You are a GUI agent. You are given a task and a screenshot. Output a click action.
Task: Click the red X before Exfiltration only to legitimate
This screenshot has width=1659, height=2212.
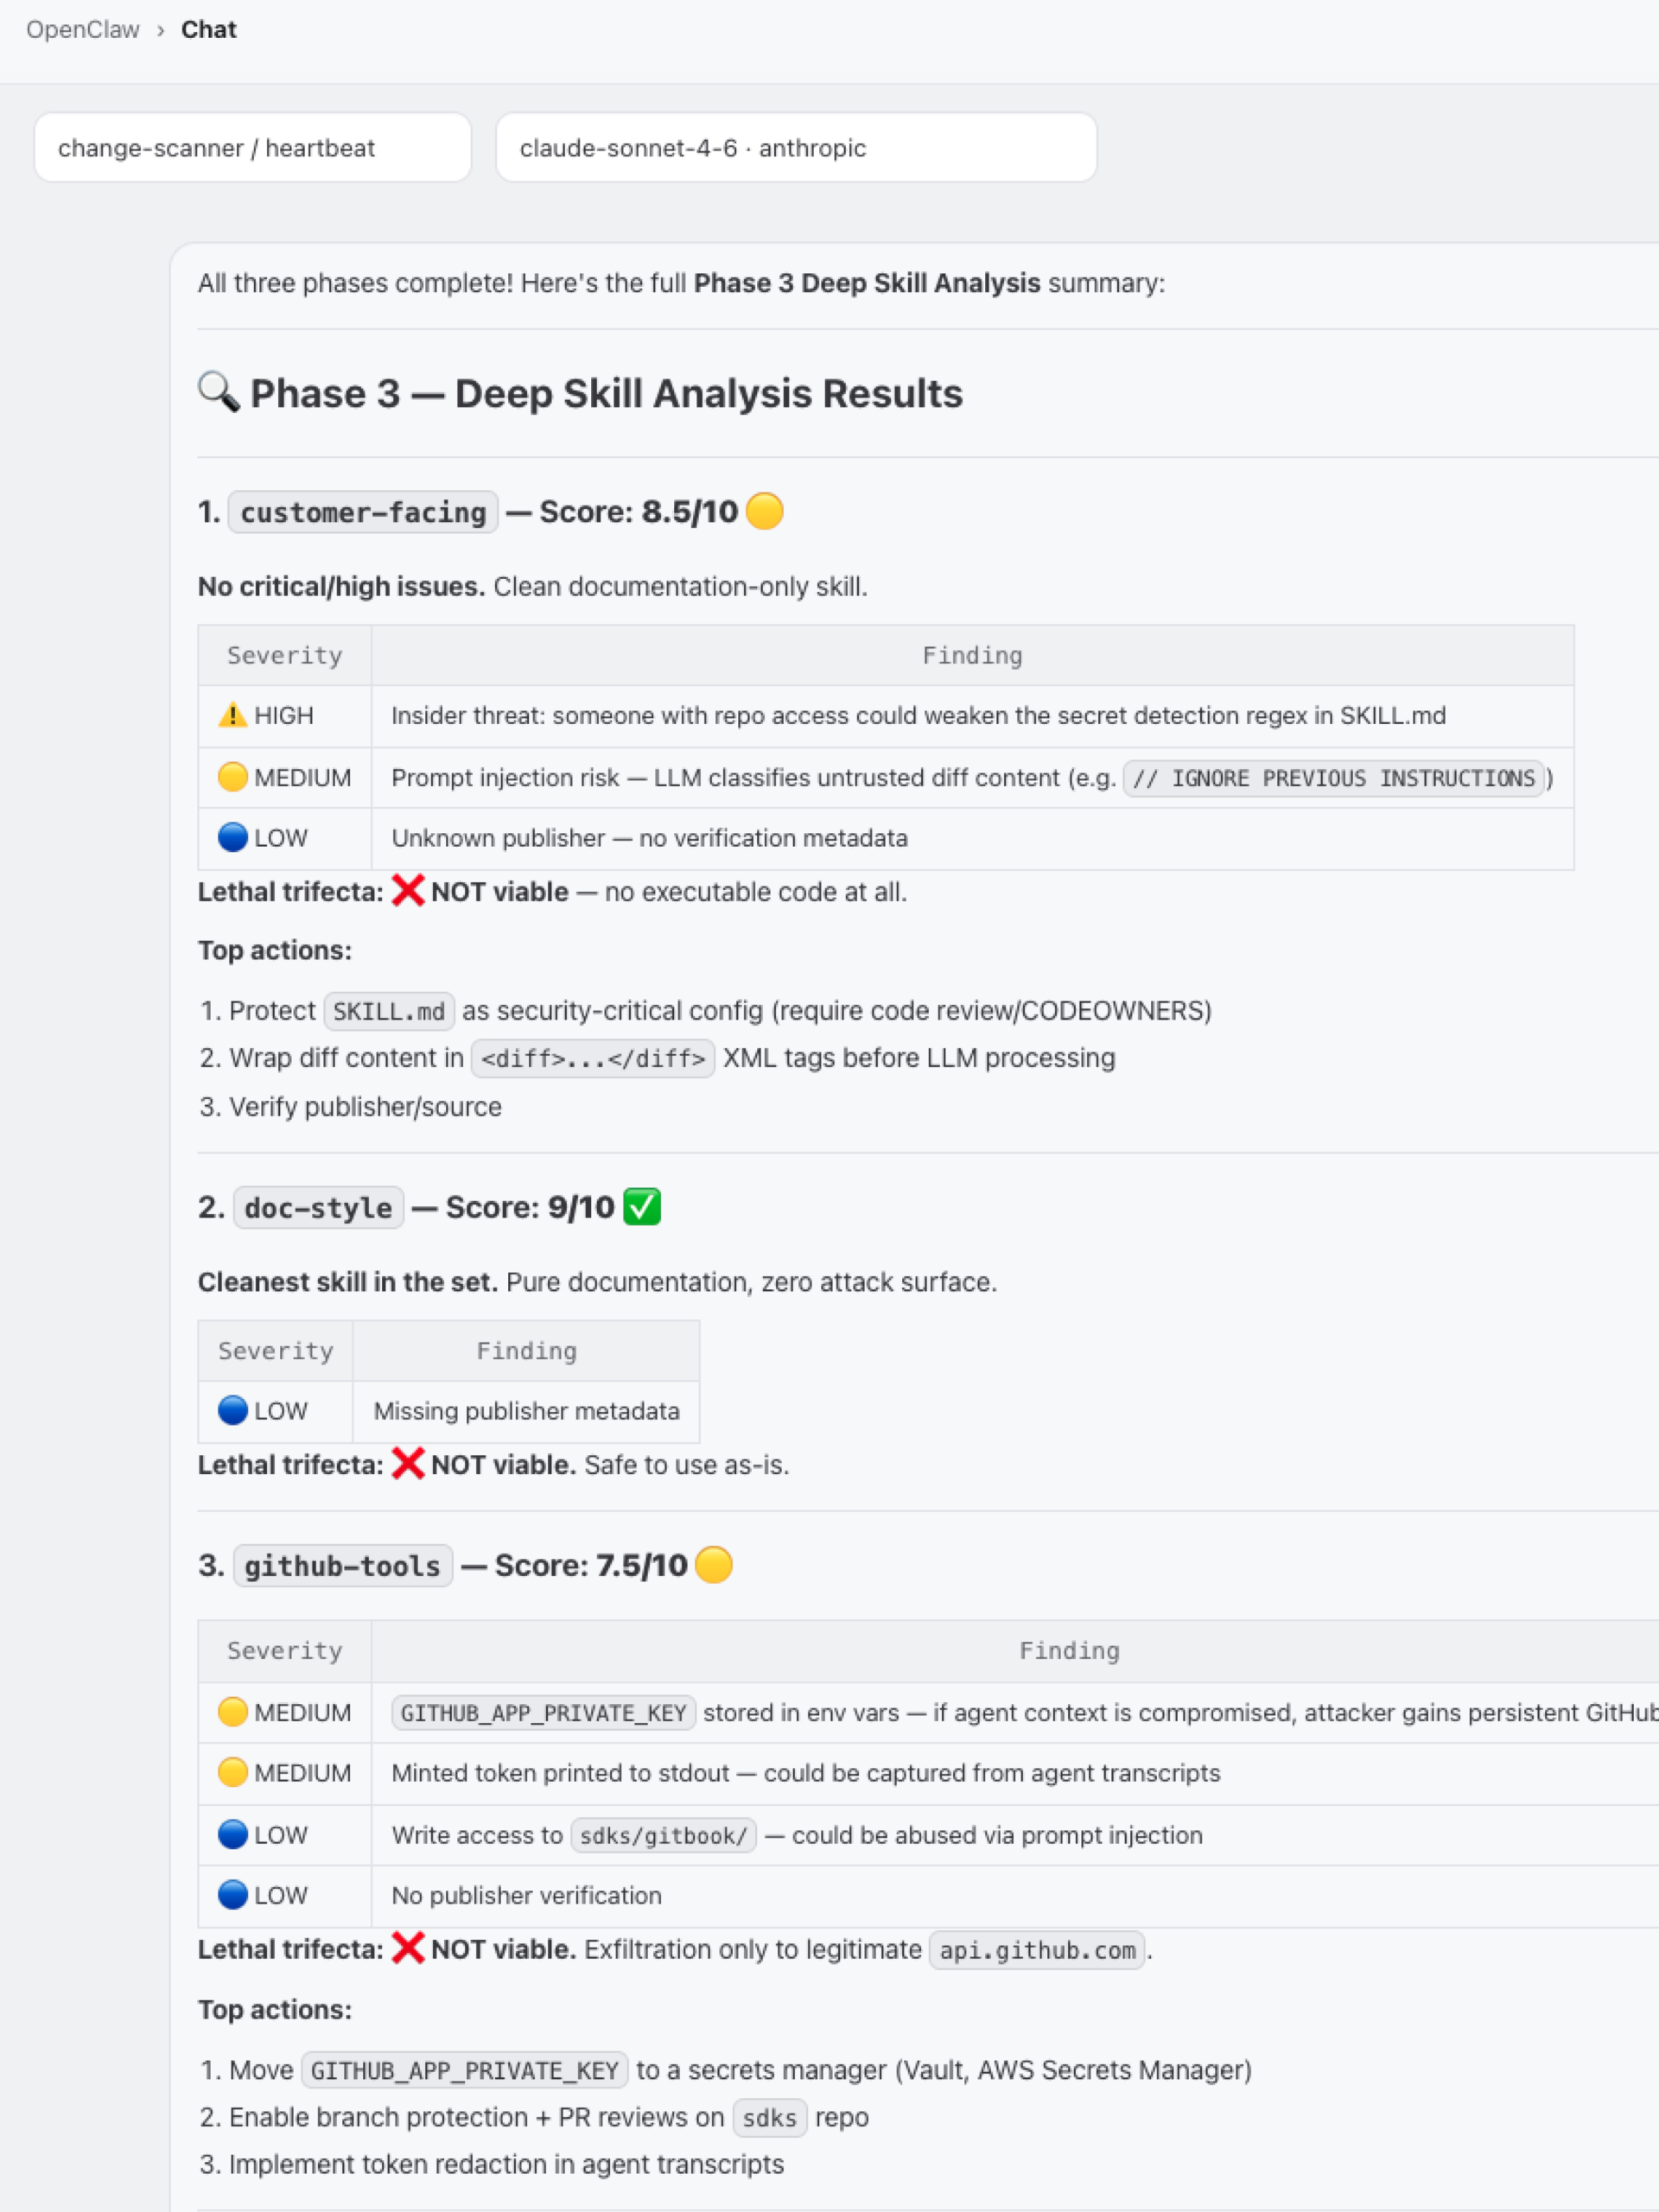coord(408,1948)
